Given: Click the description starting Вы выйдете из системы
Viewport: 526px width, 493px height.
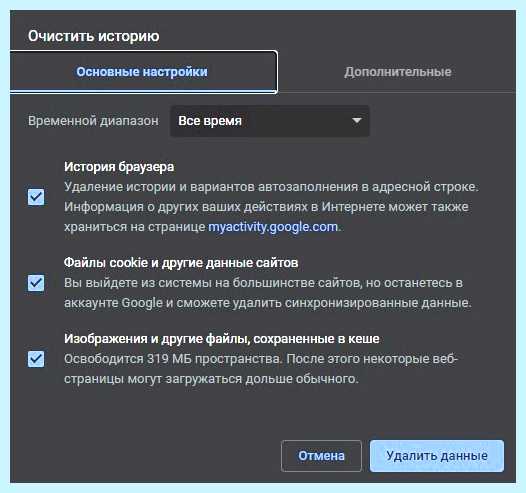Looking at the screenshot, I should click(268, 293).
